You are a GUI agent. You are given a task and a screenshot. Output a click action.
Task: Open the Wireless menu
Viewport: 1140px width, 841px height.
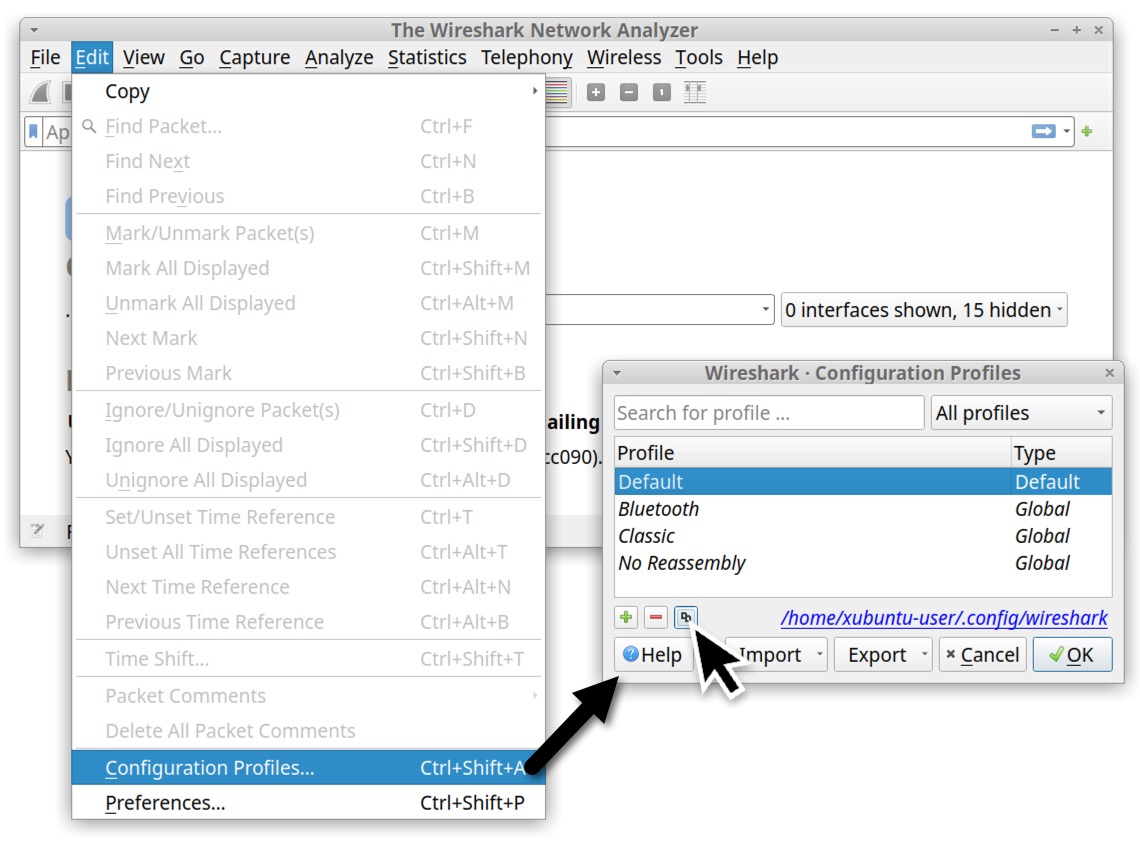coord(624,57)
